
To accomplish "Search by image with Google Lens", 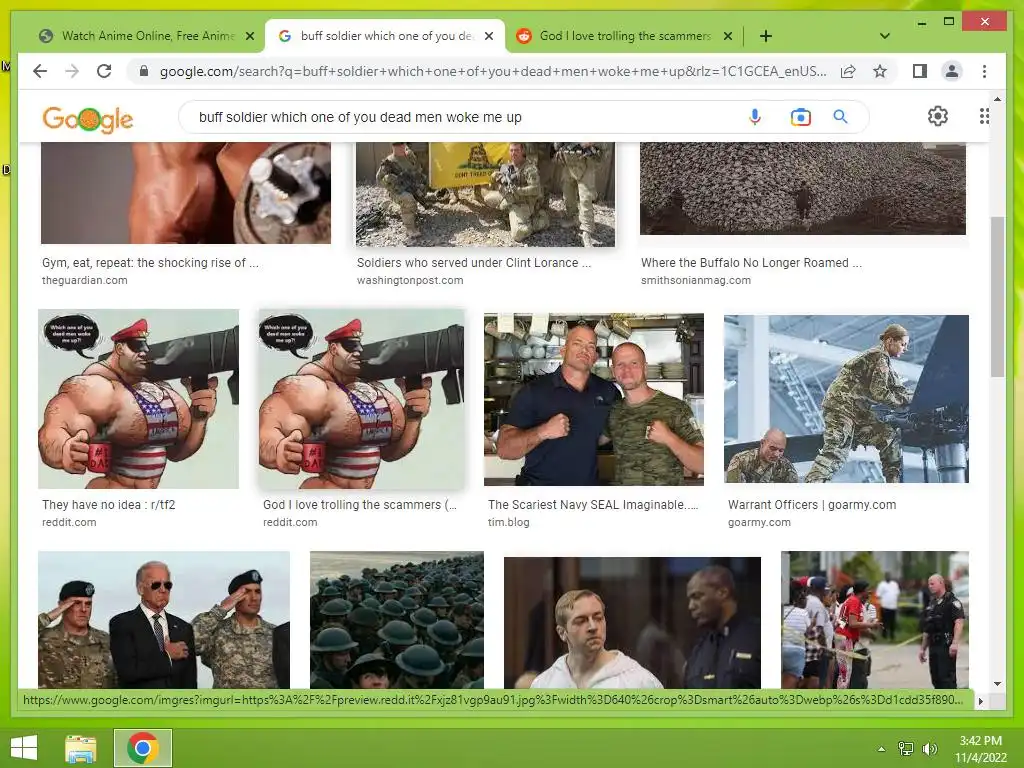I will click(800, 117).
